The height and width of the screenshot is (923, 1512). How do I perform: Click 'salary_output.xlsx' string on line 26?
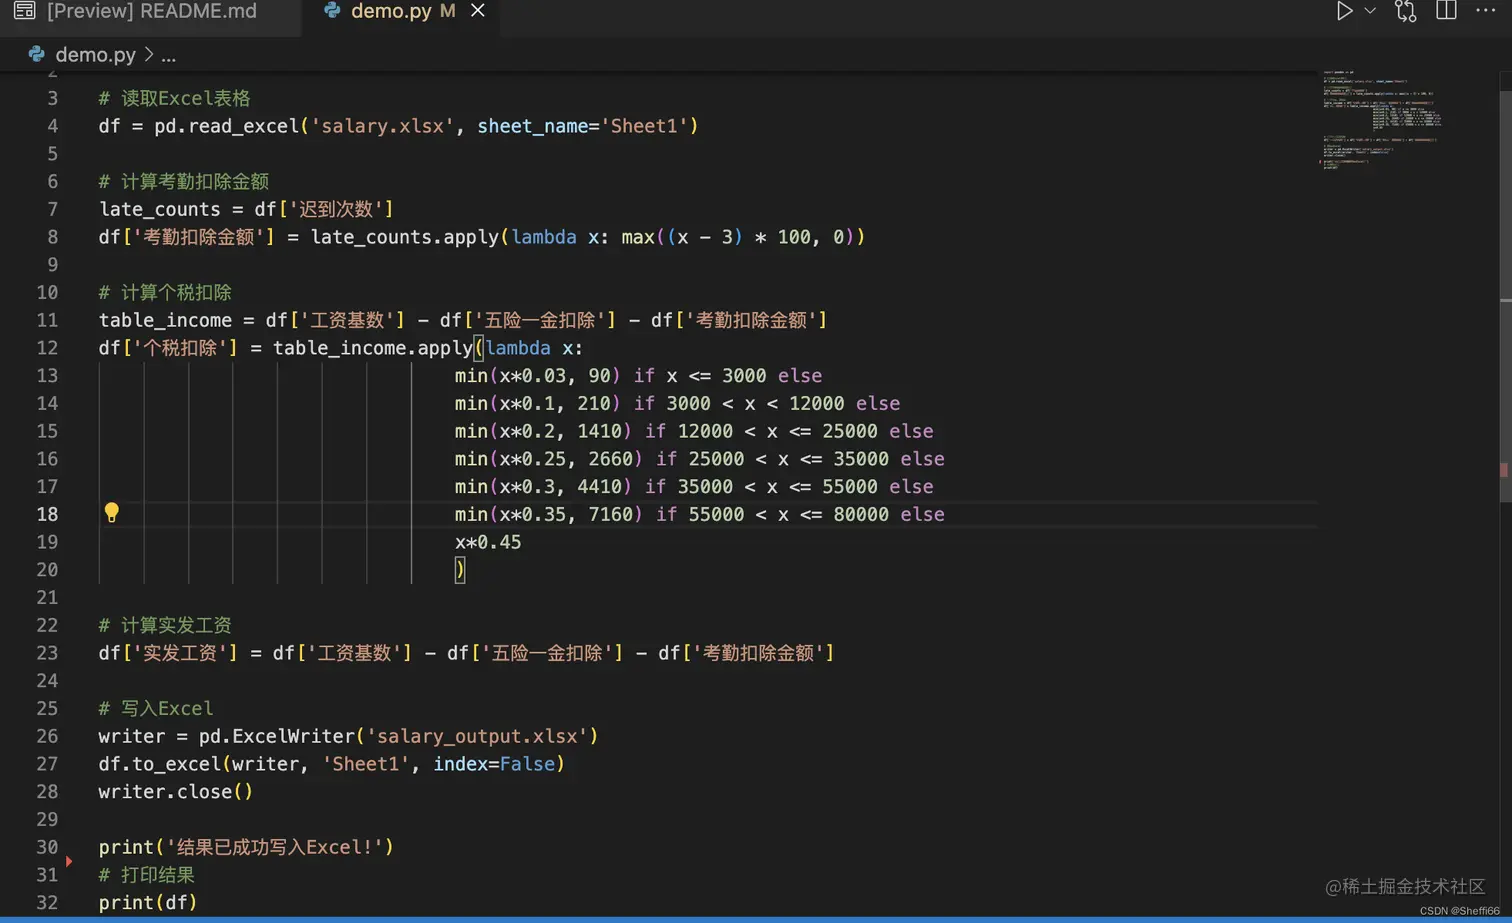pyautogui.click(x=477, y=736)
